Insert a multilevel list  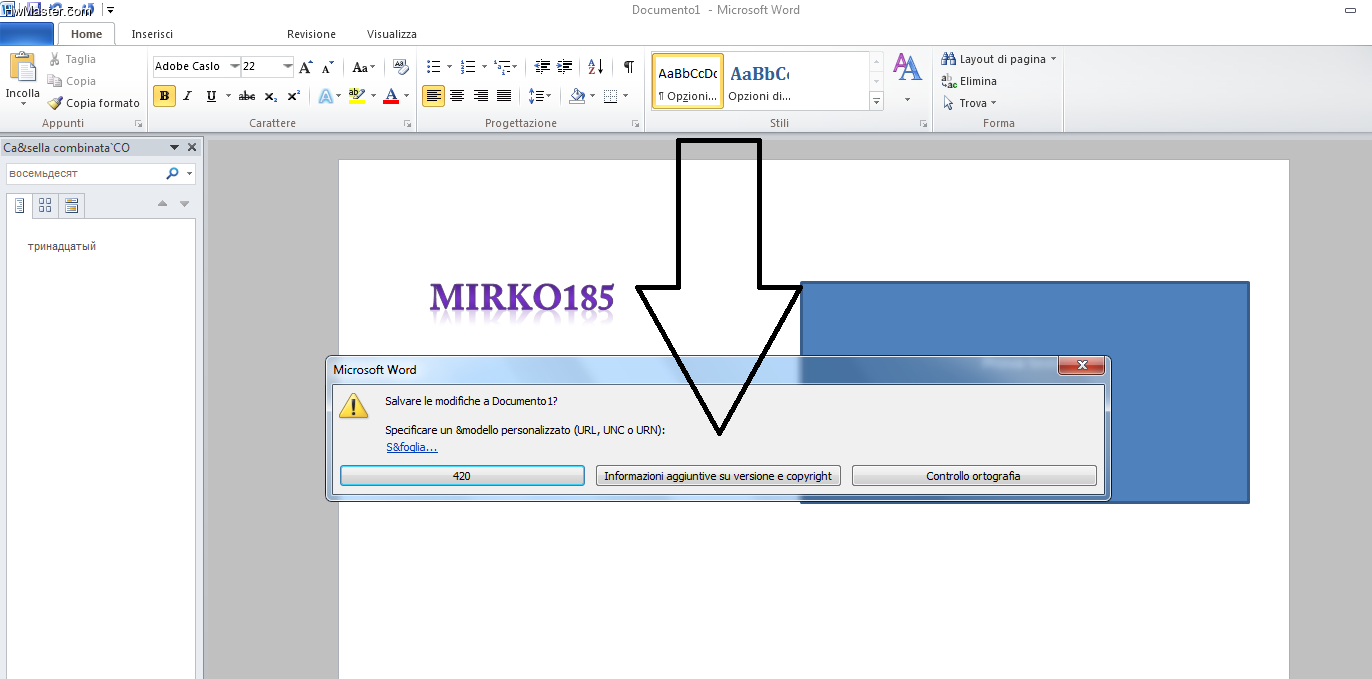[x=503, y=67]
